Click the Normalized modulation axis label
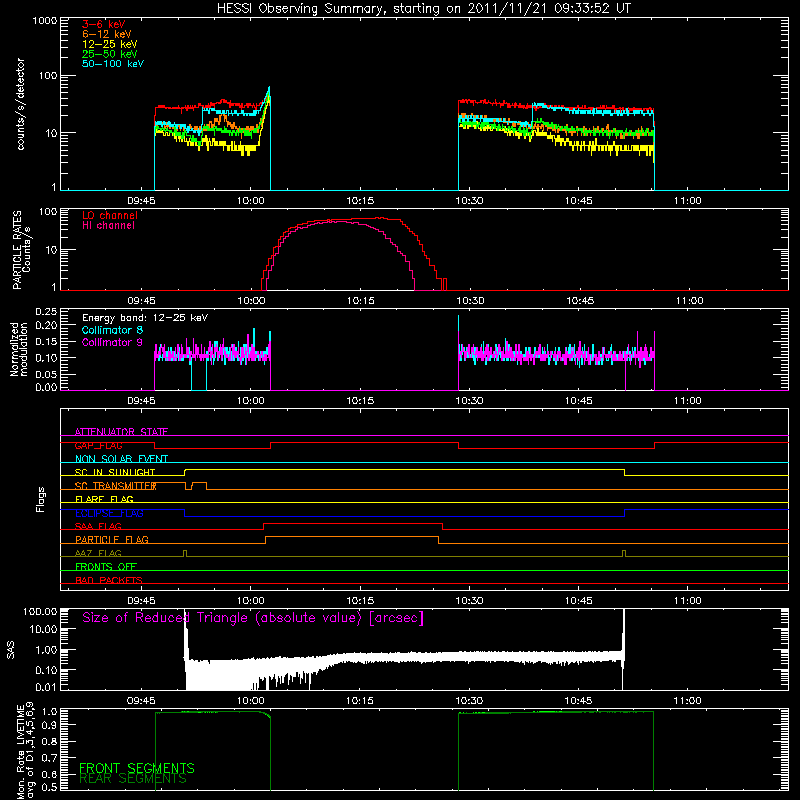 [x=19, y=349]
